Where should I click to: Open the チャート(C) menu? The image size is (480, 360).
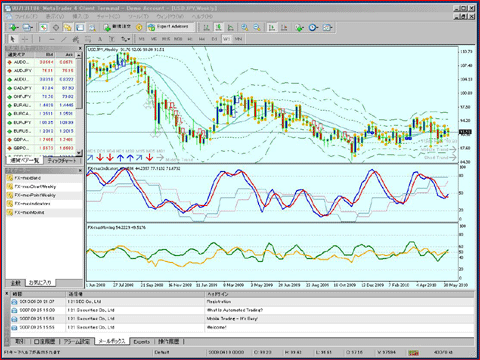tap(108, 16)
